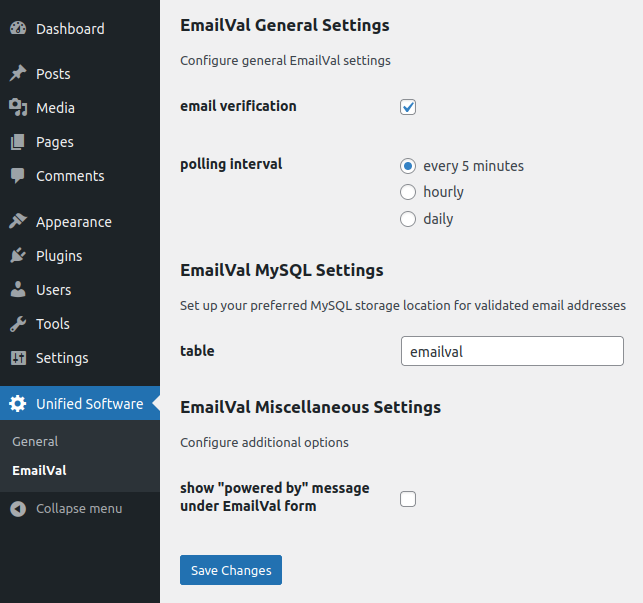Image resolution: width=643 pixels, height=603 pixels.
Task: Enable the "powered by" message checkbox
Action: coord(408,499)
